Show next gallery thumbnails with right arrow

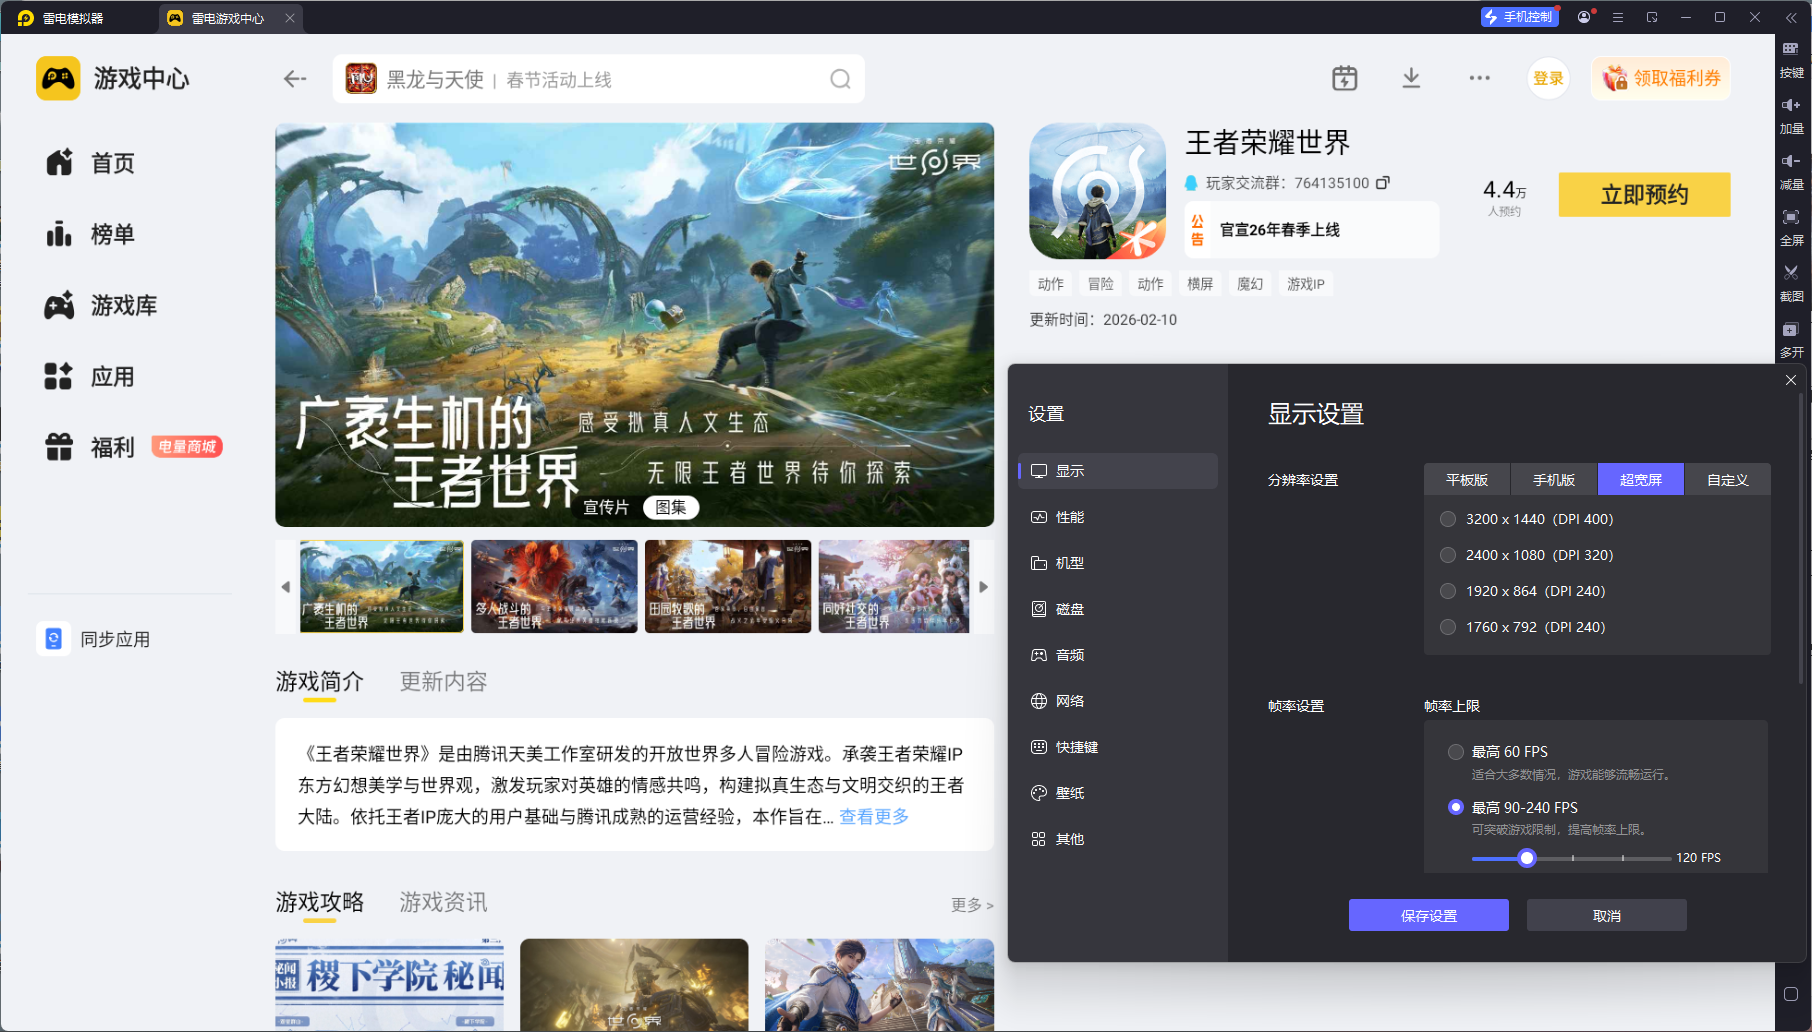click(984, 587)
